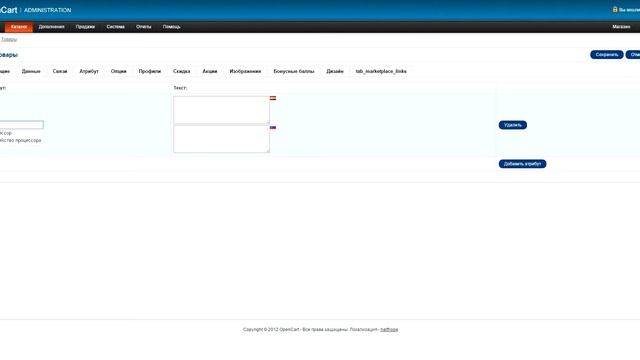Open the Скидка tab
Image resolution: width=640 pixels, height=360 pixels.
182,71
